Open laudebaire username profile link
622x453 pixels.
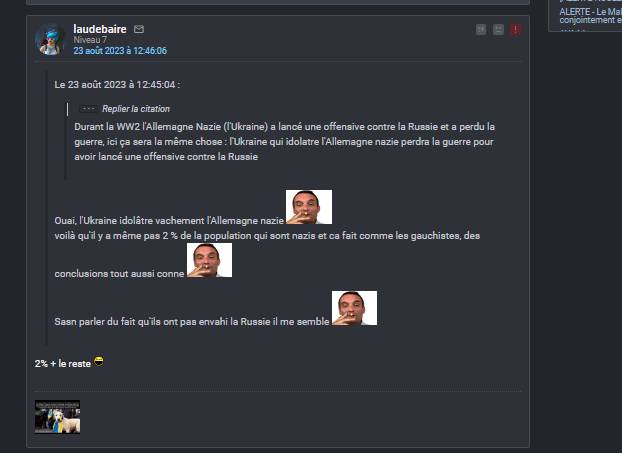pyautogui.click(x=100, y=29)
